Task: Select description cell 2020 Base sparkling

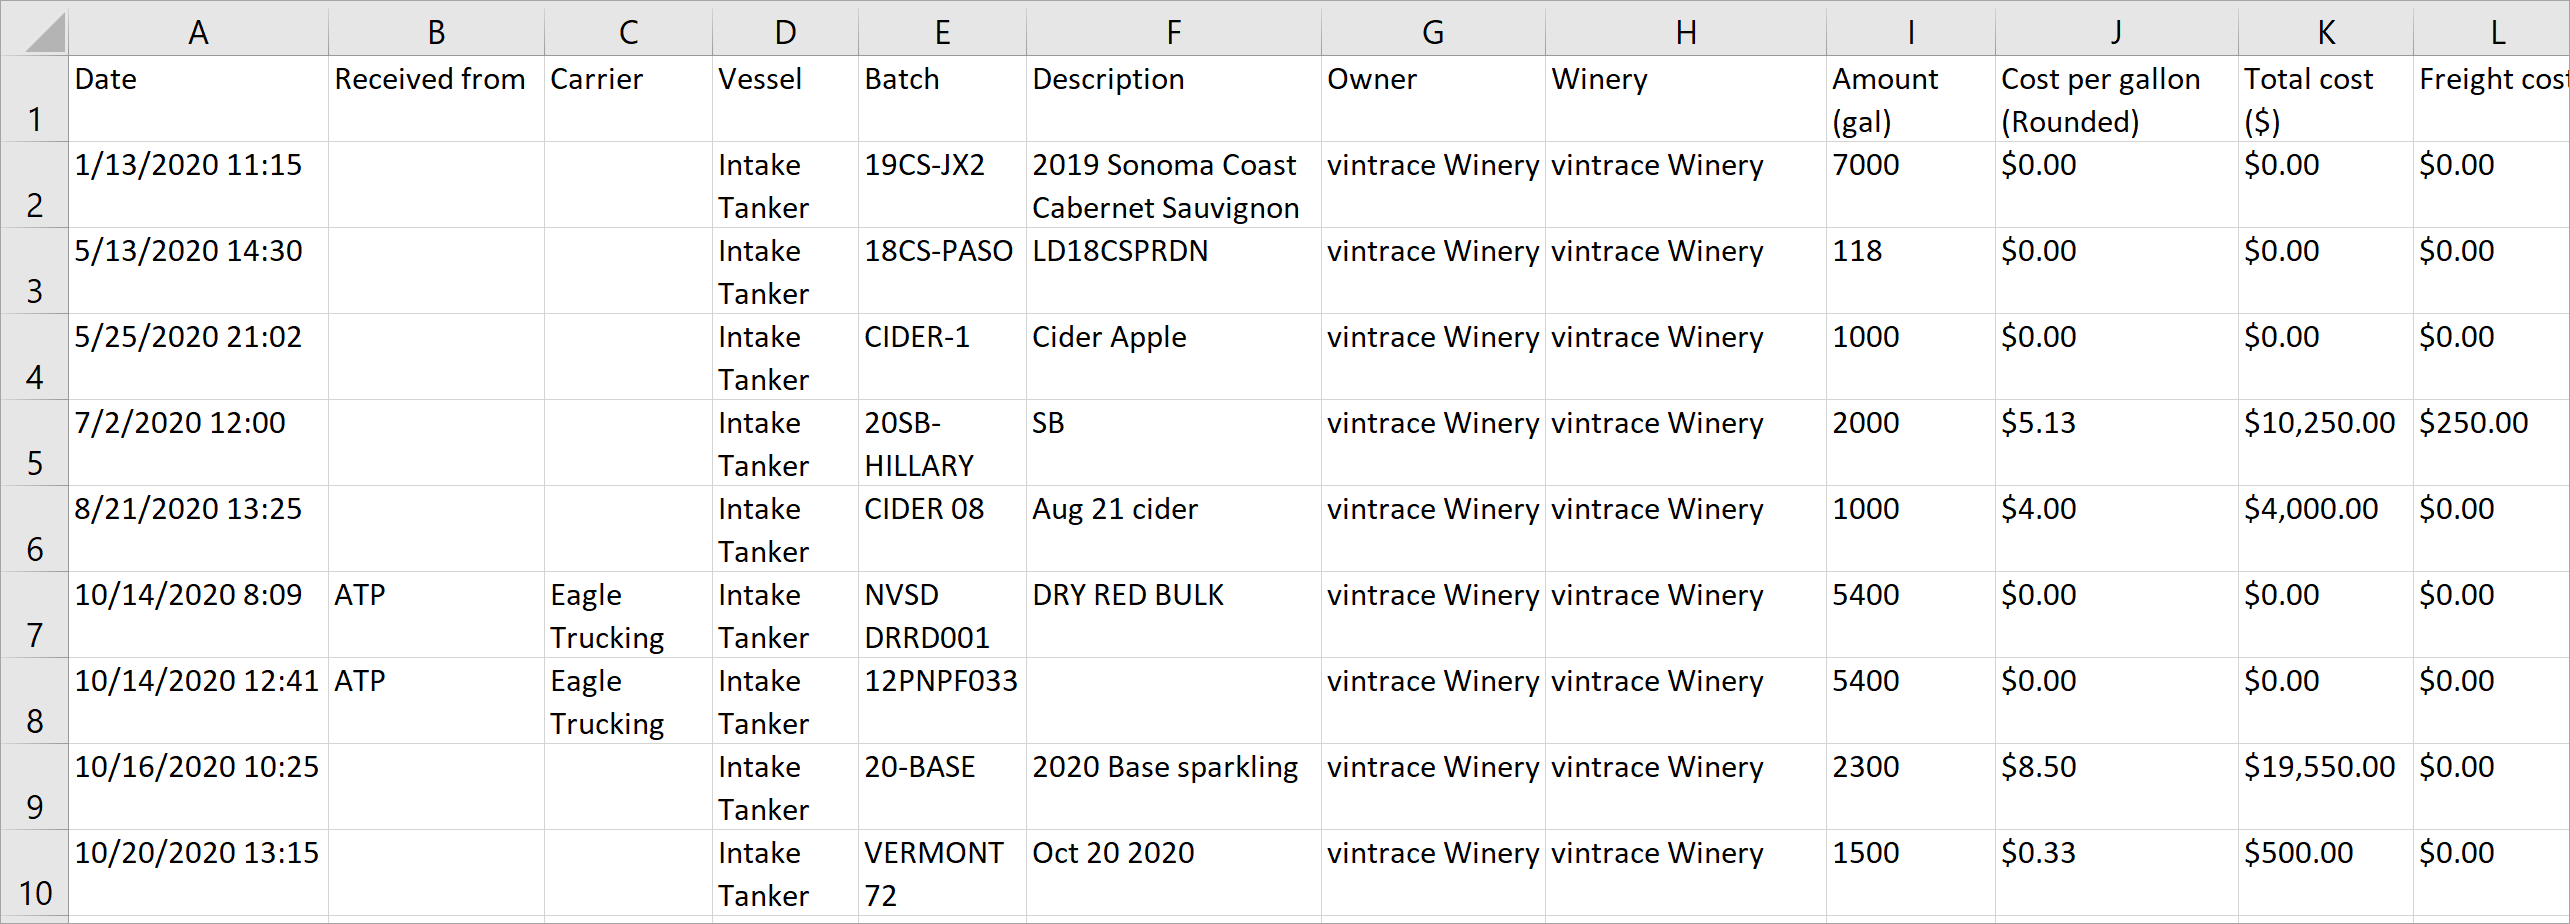Action: point(1173,787)
